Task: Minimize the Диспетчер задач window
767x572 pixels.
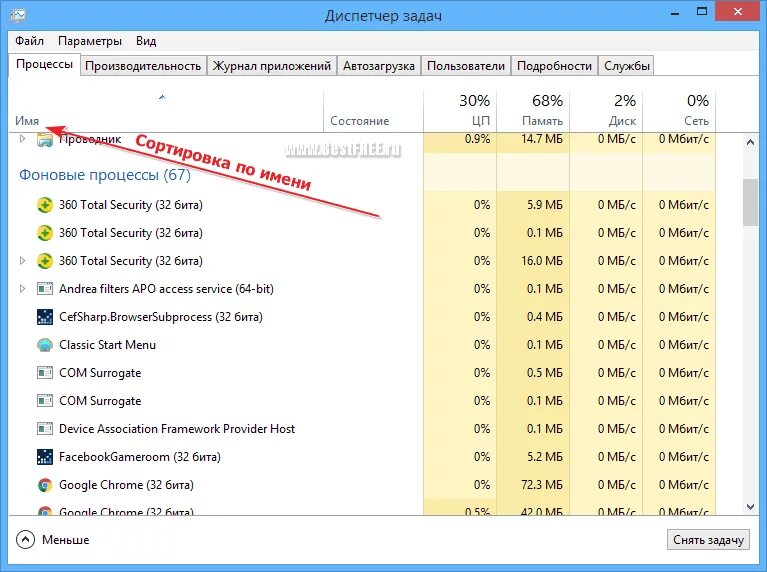Action: pos(676,13)
